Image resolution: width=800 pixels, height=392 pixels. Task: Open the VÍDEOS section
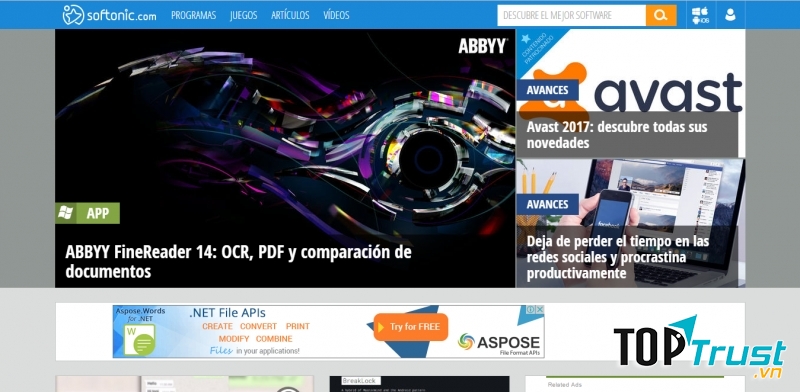pyautogui.click(x=336, y=15)
